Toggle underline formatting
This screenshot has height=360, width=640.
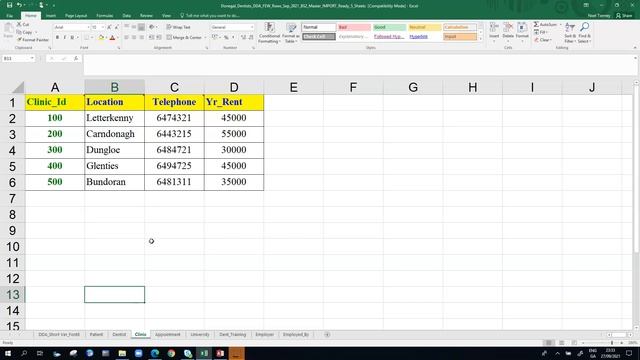point(72,38)
